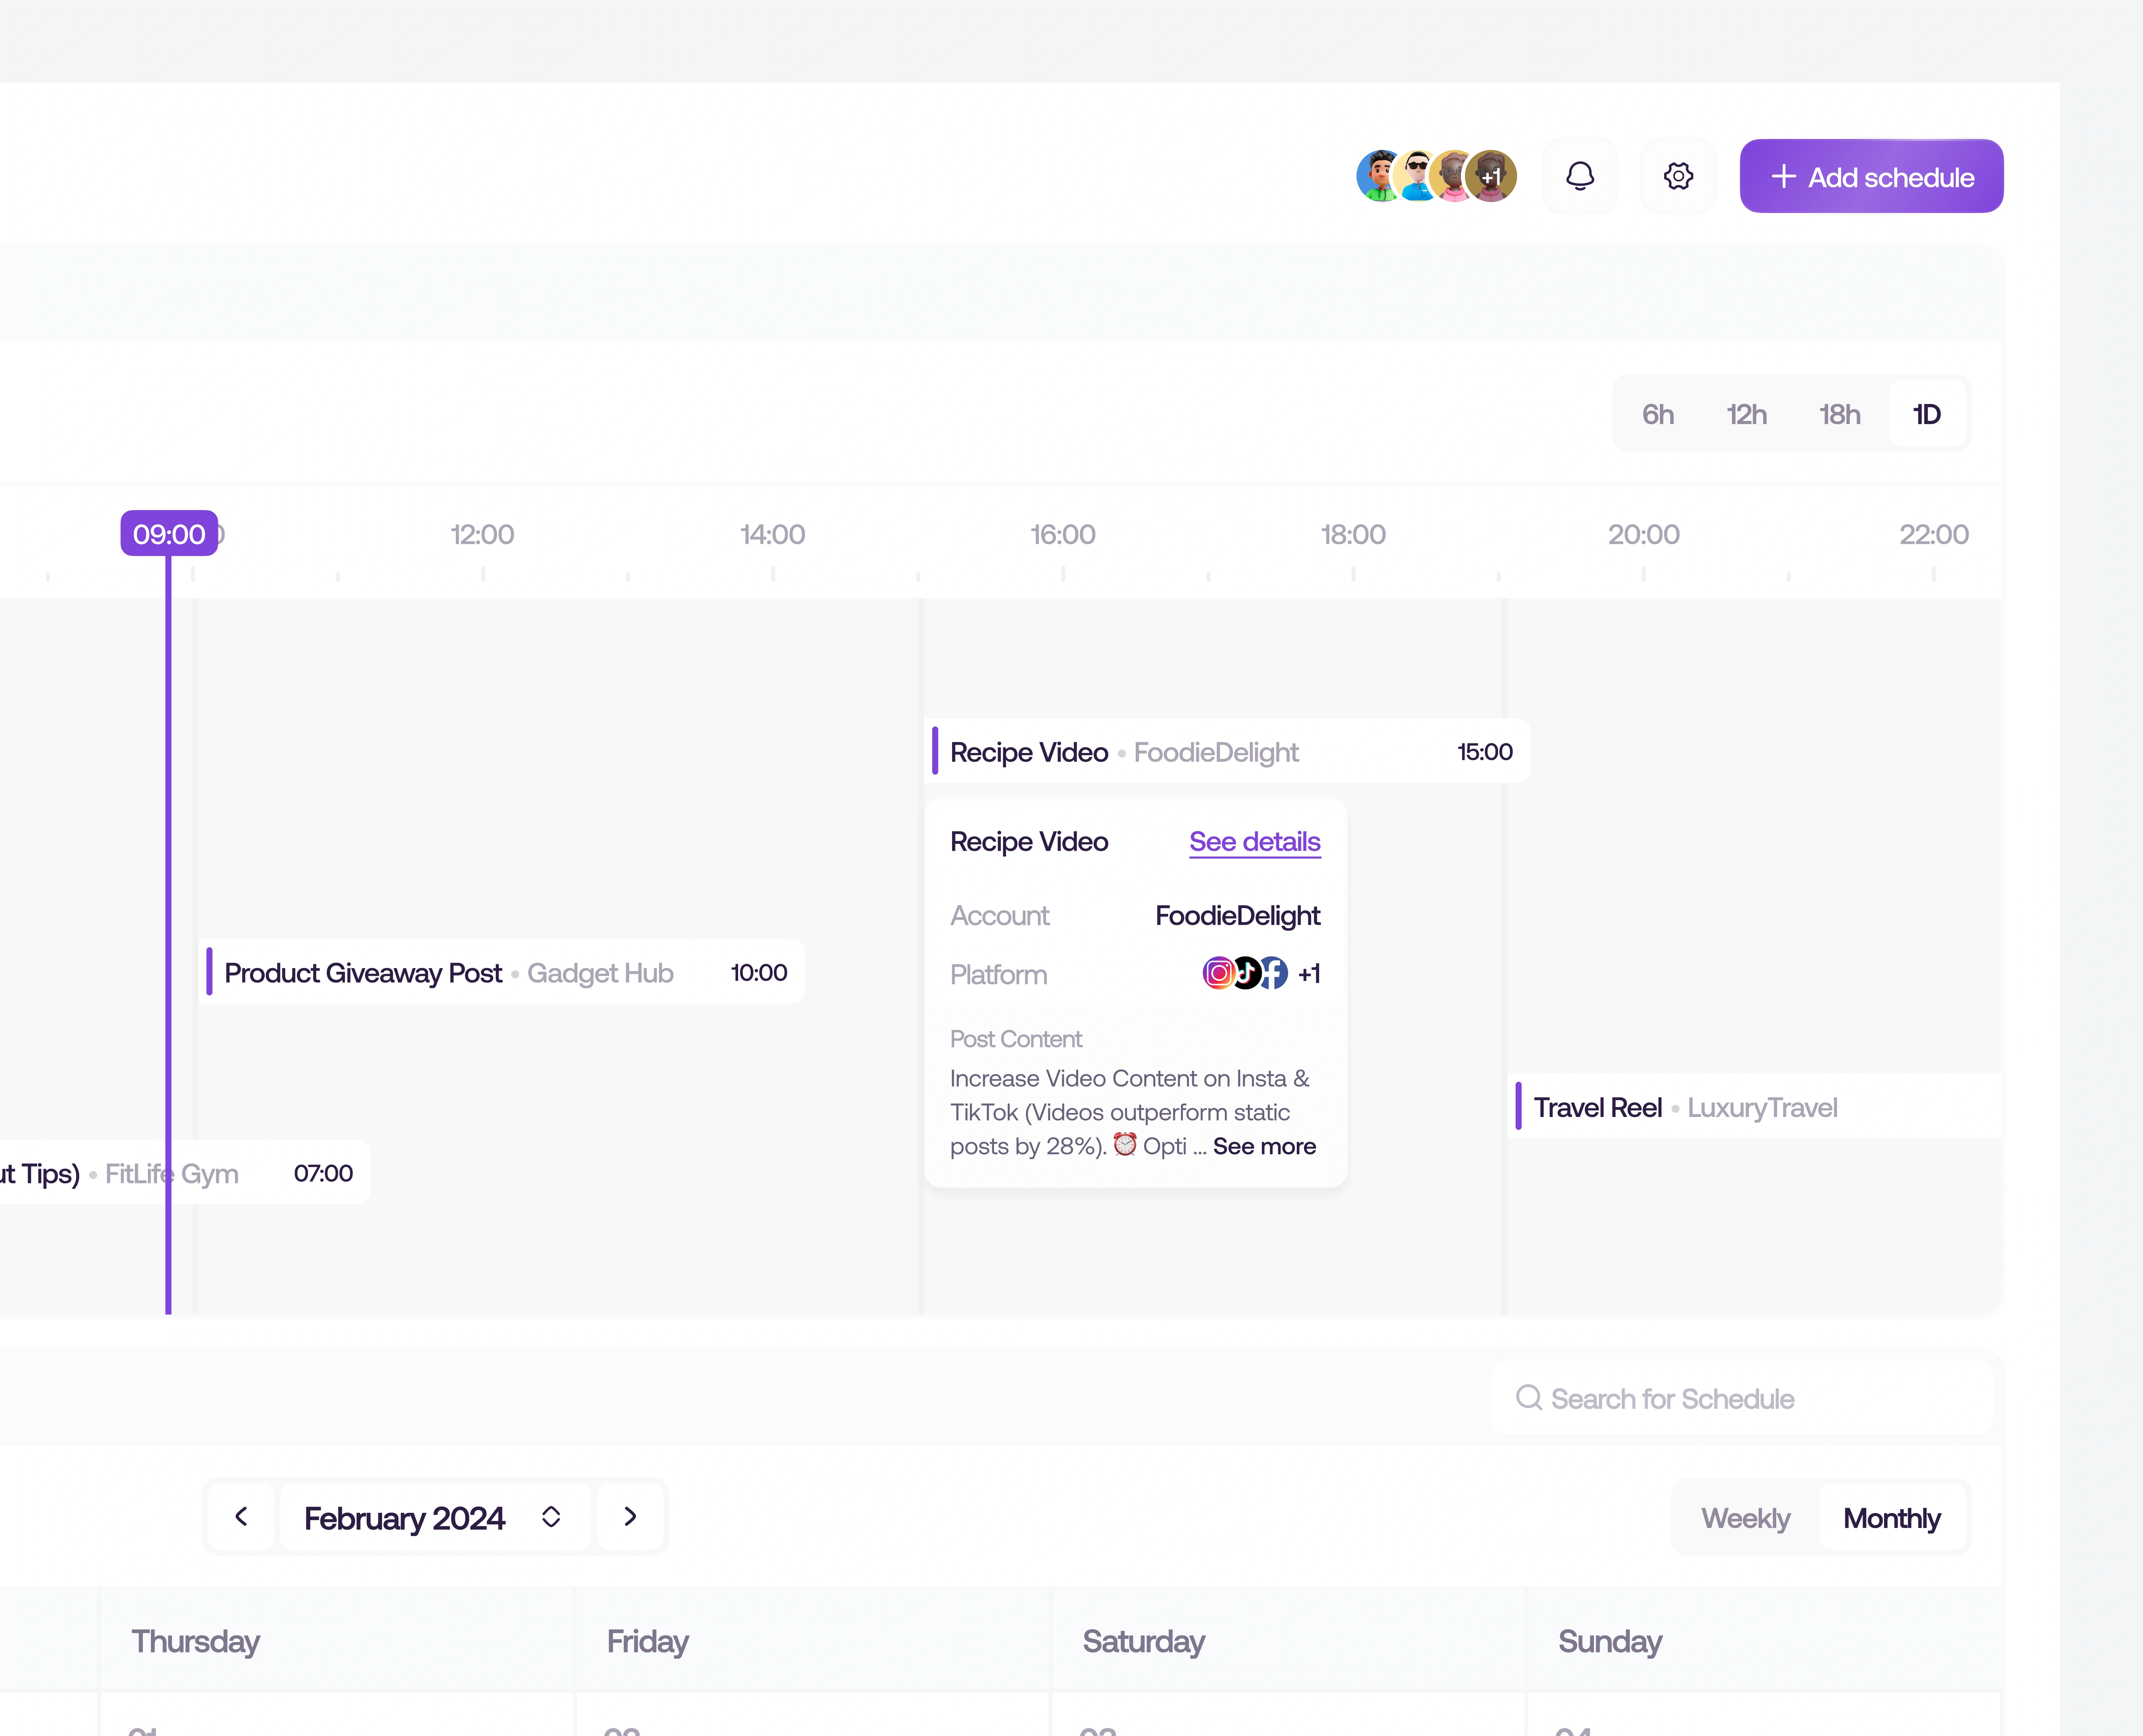Click the 07:00 time on FitLife Gym
This screenshot has height=1736, width=2143.
click(x=323, y=1173)
